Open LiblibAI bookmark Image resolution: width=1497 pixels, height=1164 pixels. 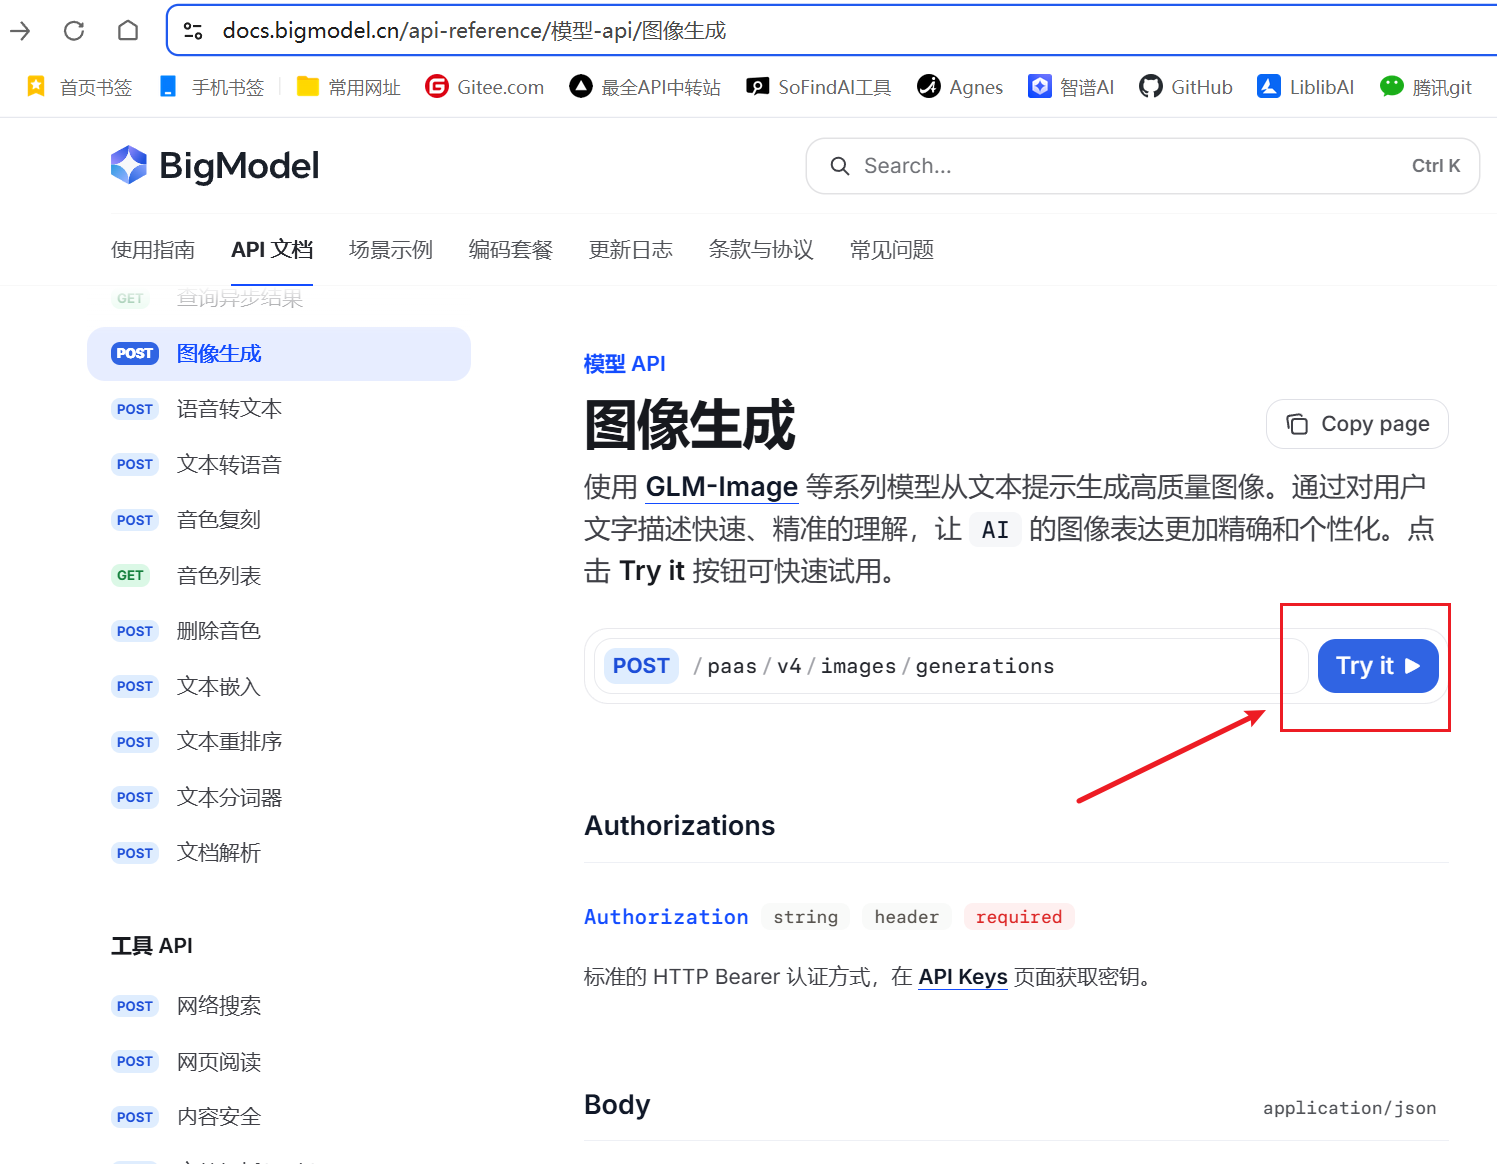(x=1306, y=87)
